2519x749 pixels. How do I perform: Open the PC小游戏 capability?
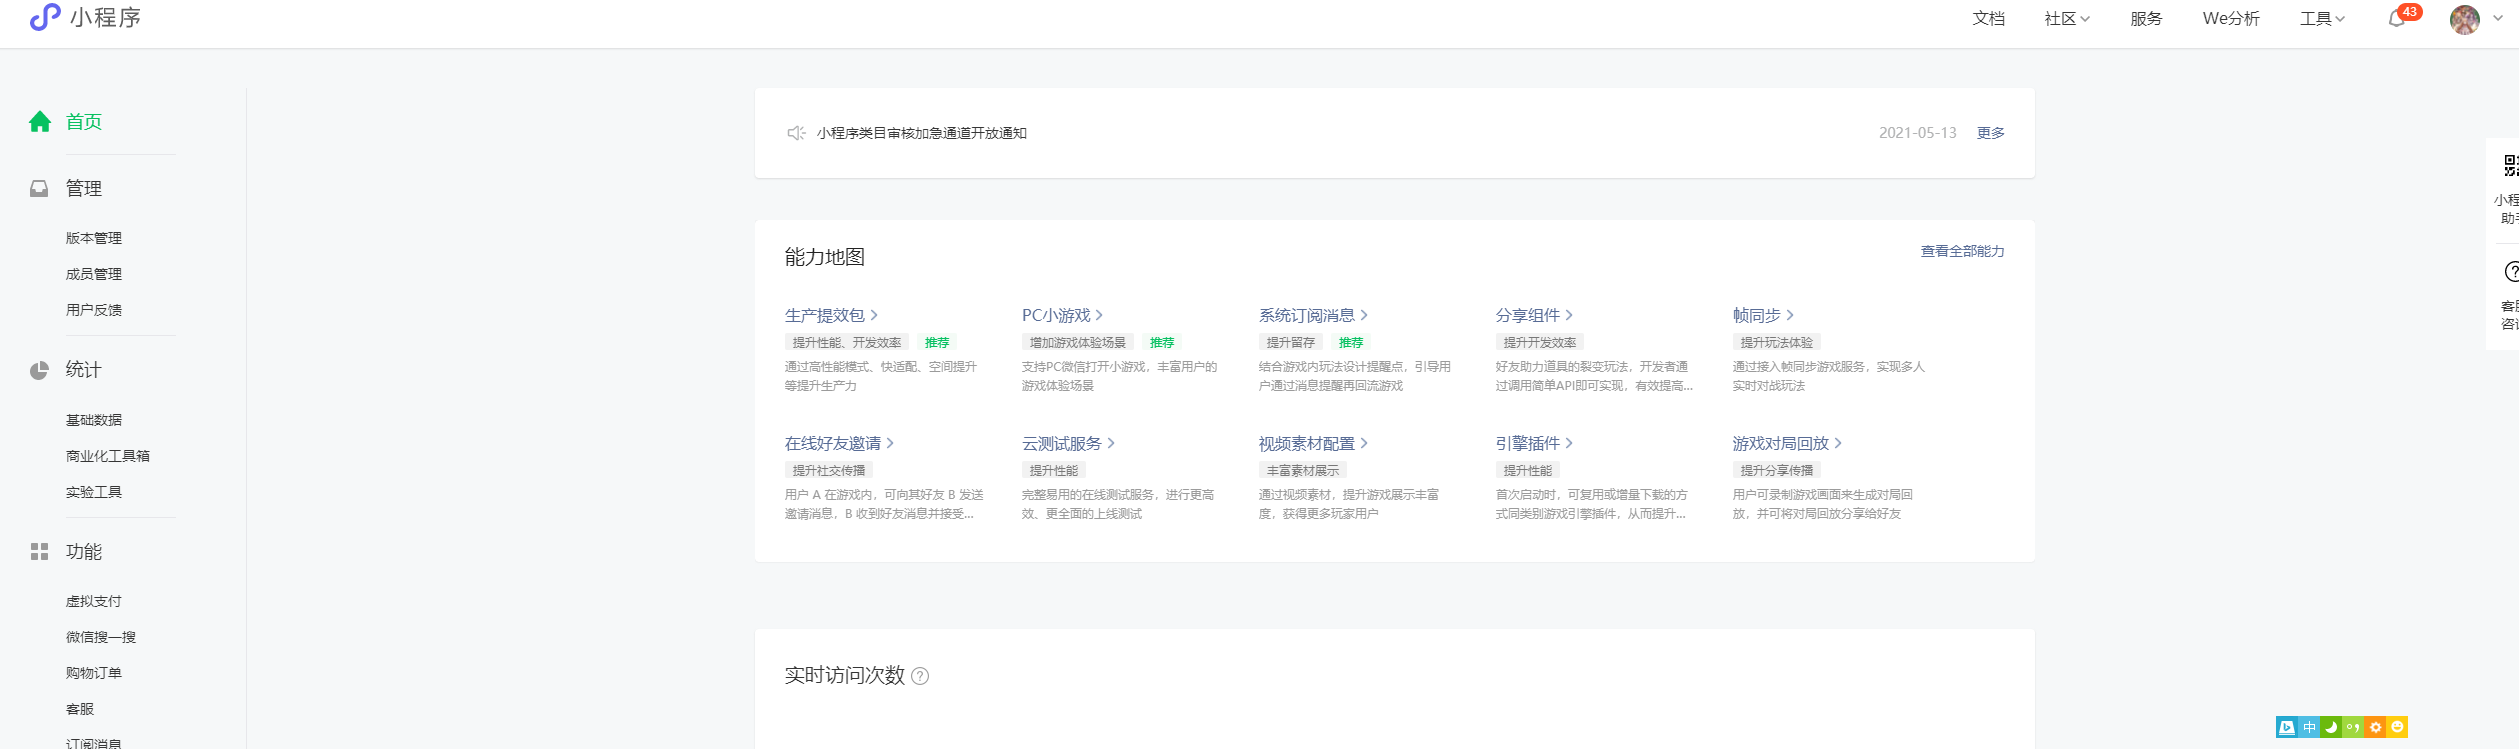(x=1056, y=315)
